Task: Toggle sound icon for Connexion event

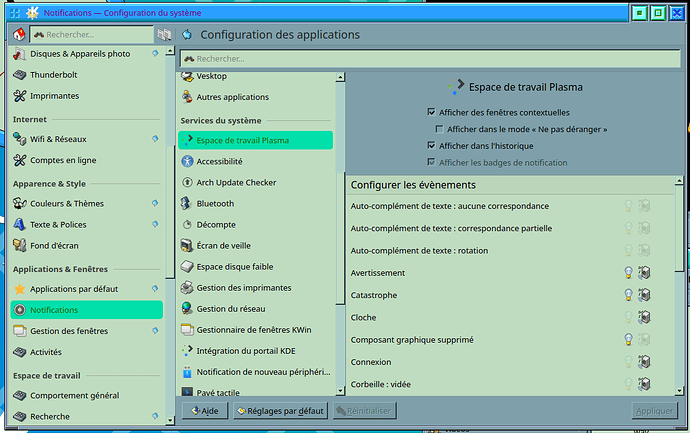Action: pos(644,362)
